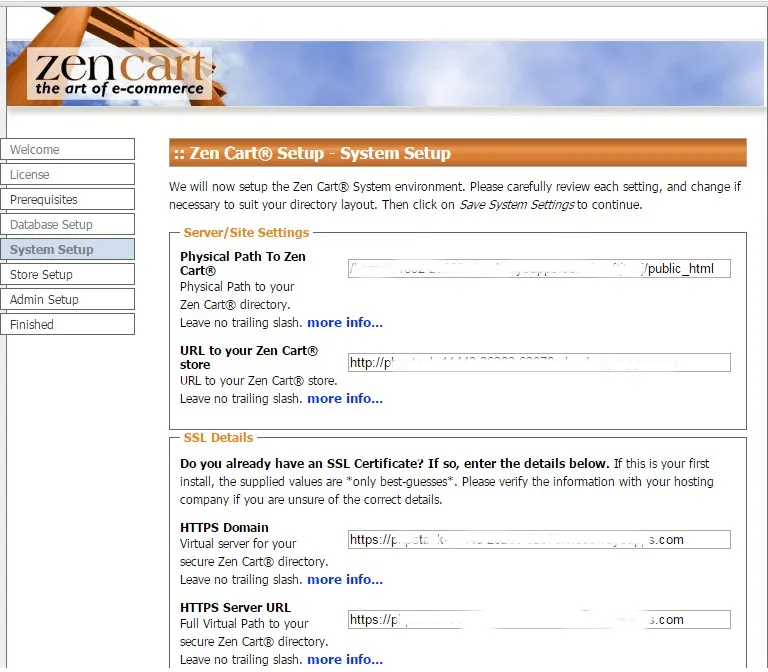Click the Physical Path To Zen Cart label
The height and width of the screenshot is (672, 768).
pos(242,264)
